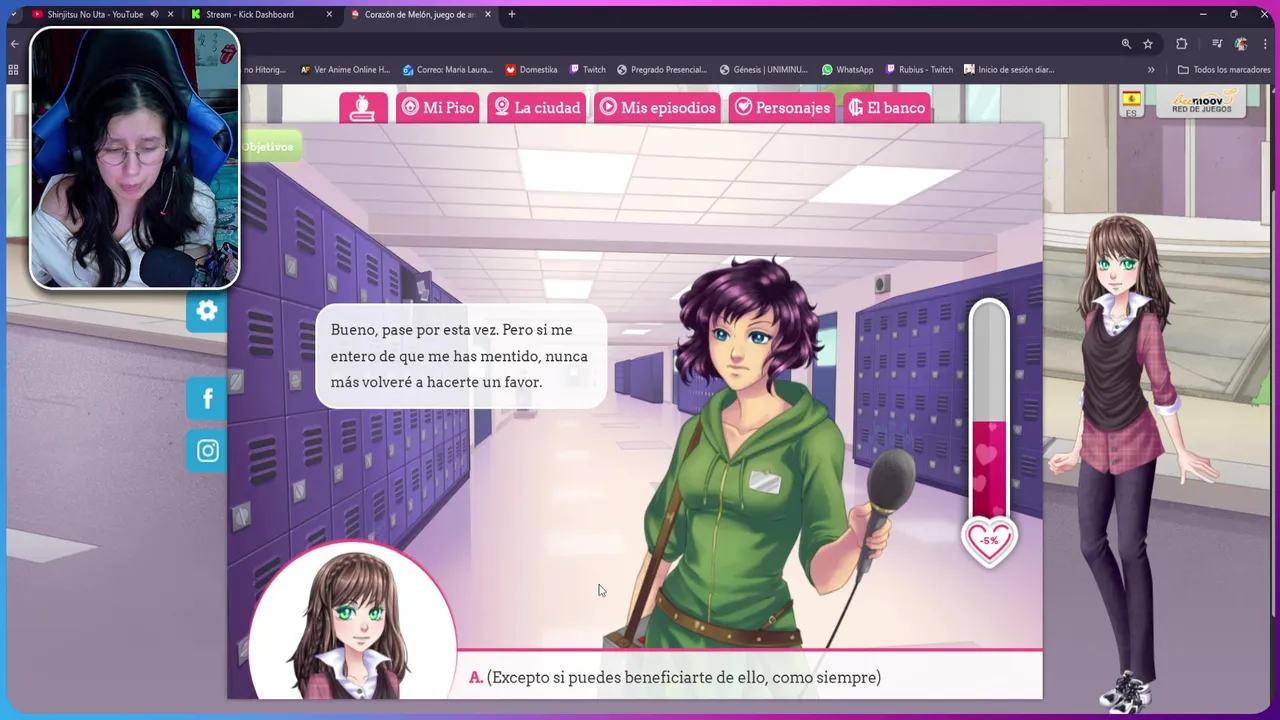Open Pregrado Presencial bookmark
This screenshot has height=720, width=1280.
coord(662,70)
